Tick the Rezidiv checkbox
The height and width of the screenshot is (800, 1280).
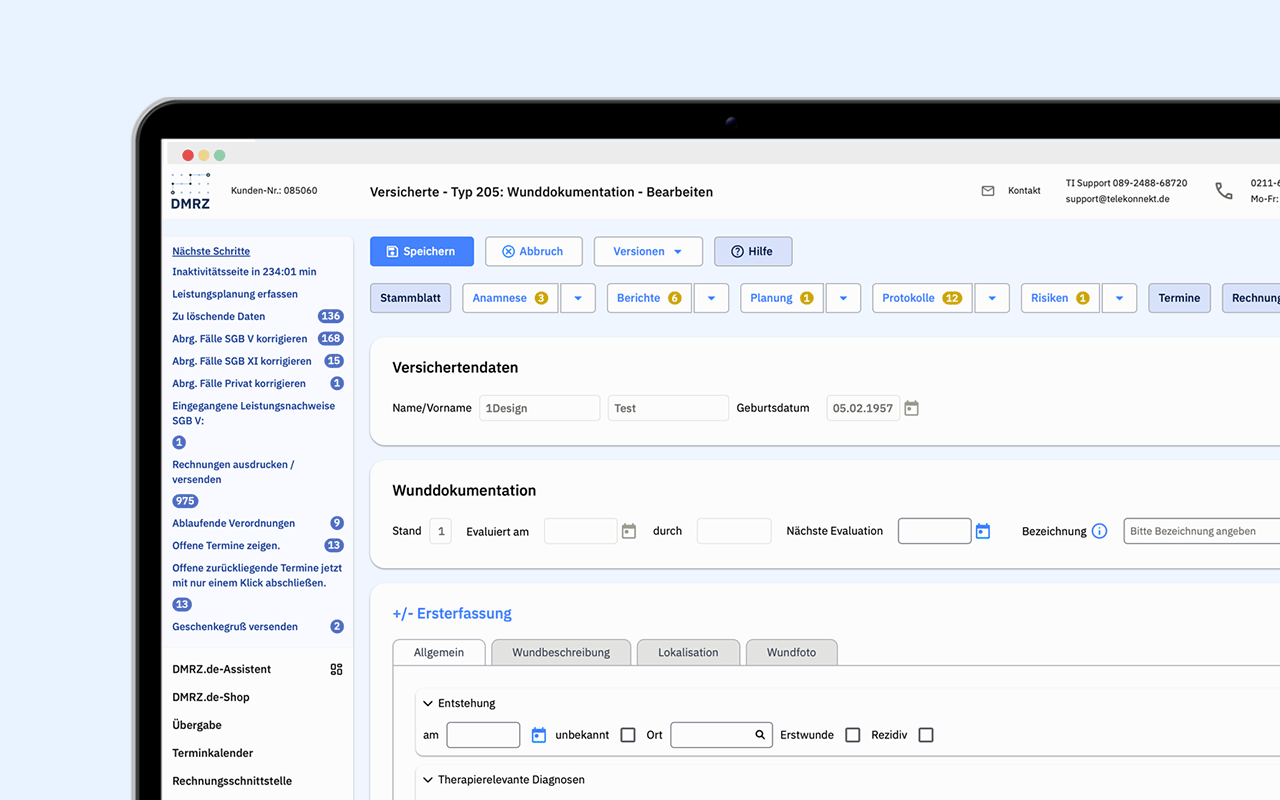point(925,734)
